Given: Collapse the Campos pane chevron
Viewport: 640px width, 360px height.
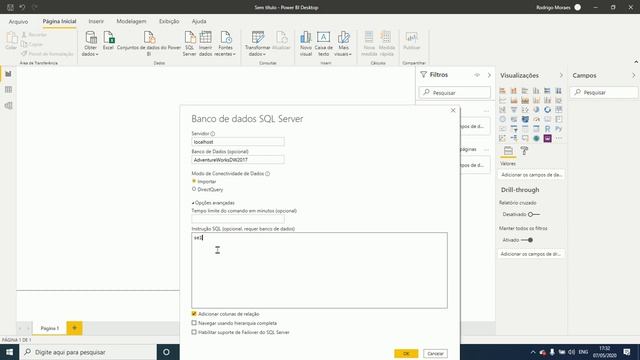Looking at the screenshot, I should tap(633, 76).
